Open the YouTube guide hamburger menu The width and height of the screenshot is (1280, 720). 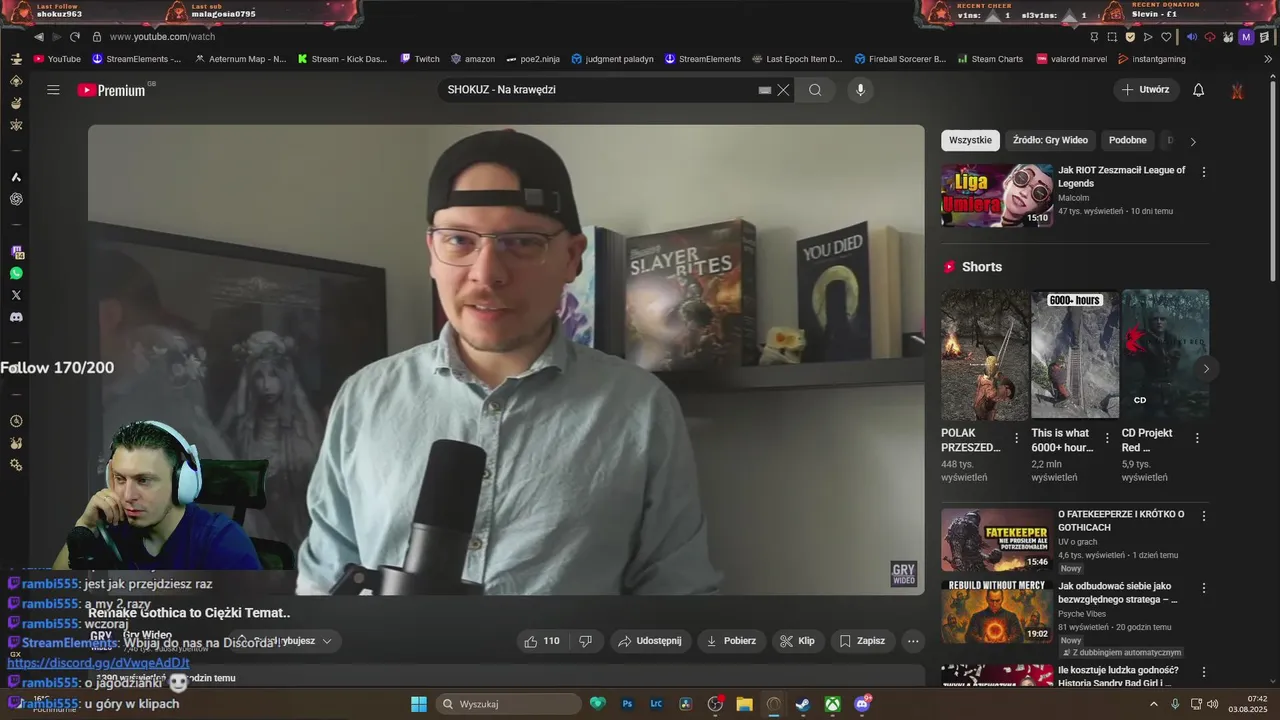53,90
